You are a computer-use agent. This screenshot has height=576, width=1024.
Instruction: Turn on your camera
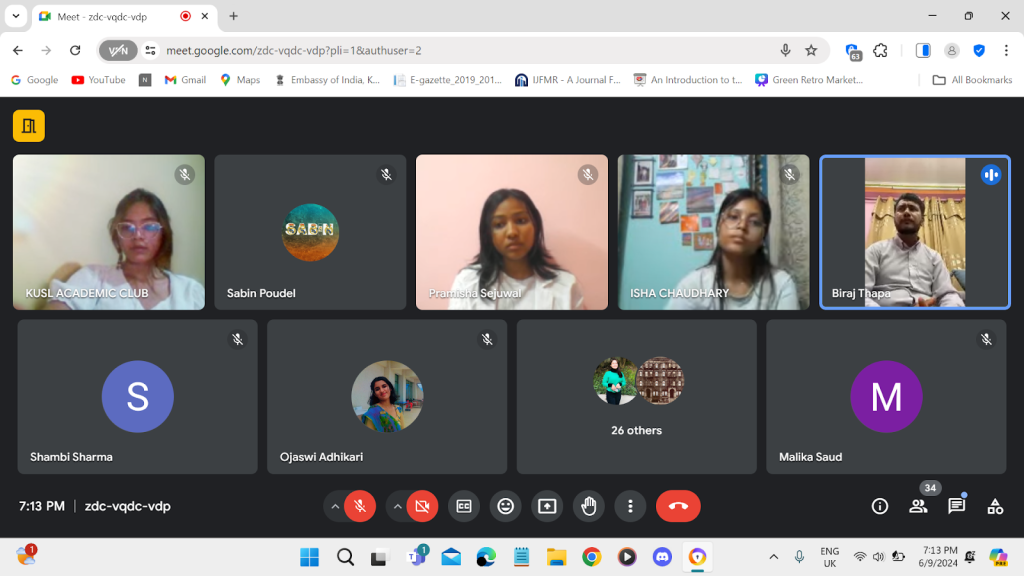pos(422,506)
